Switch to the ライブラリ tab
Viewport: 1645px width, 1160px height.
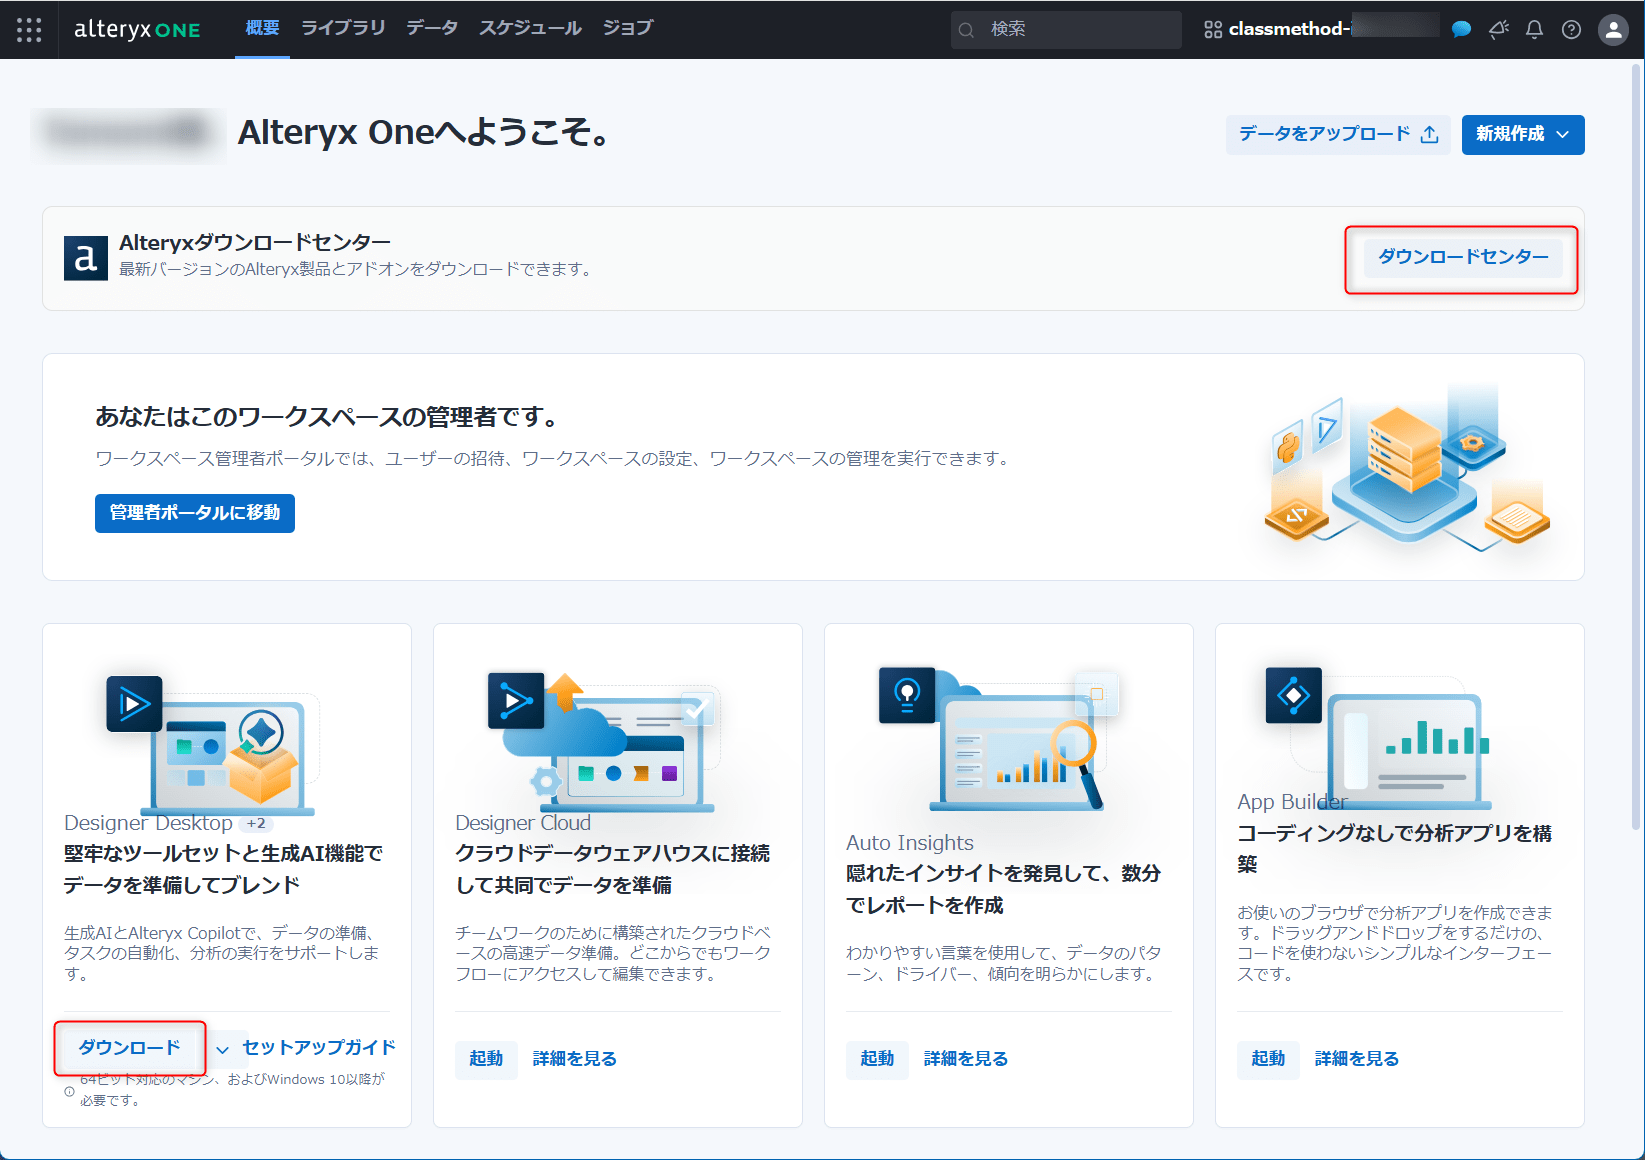coord(342,28)
